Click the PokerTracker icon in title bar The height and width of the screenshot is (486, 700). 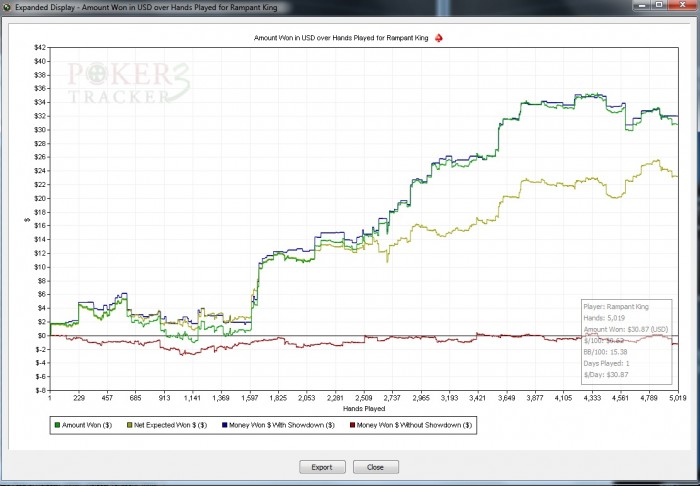7,8
